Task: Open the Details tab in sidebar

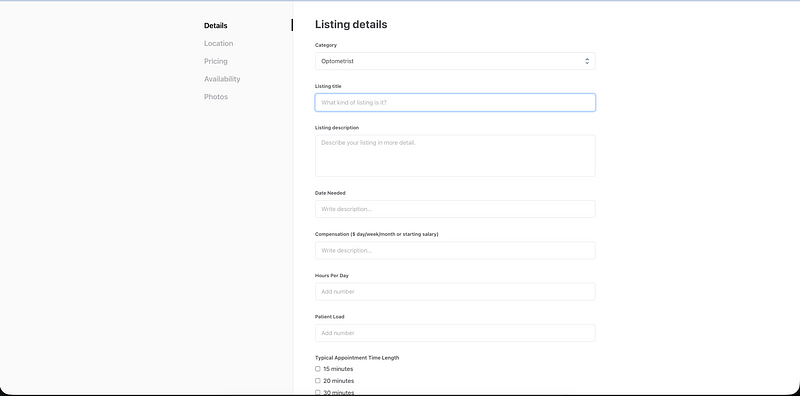Action: pos(216,26)
